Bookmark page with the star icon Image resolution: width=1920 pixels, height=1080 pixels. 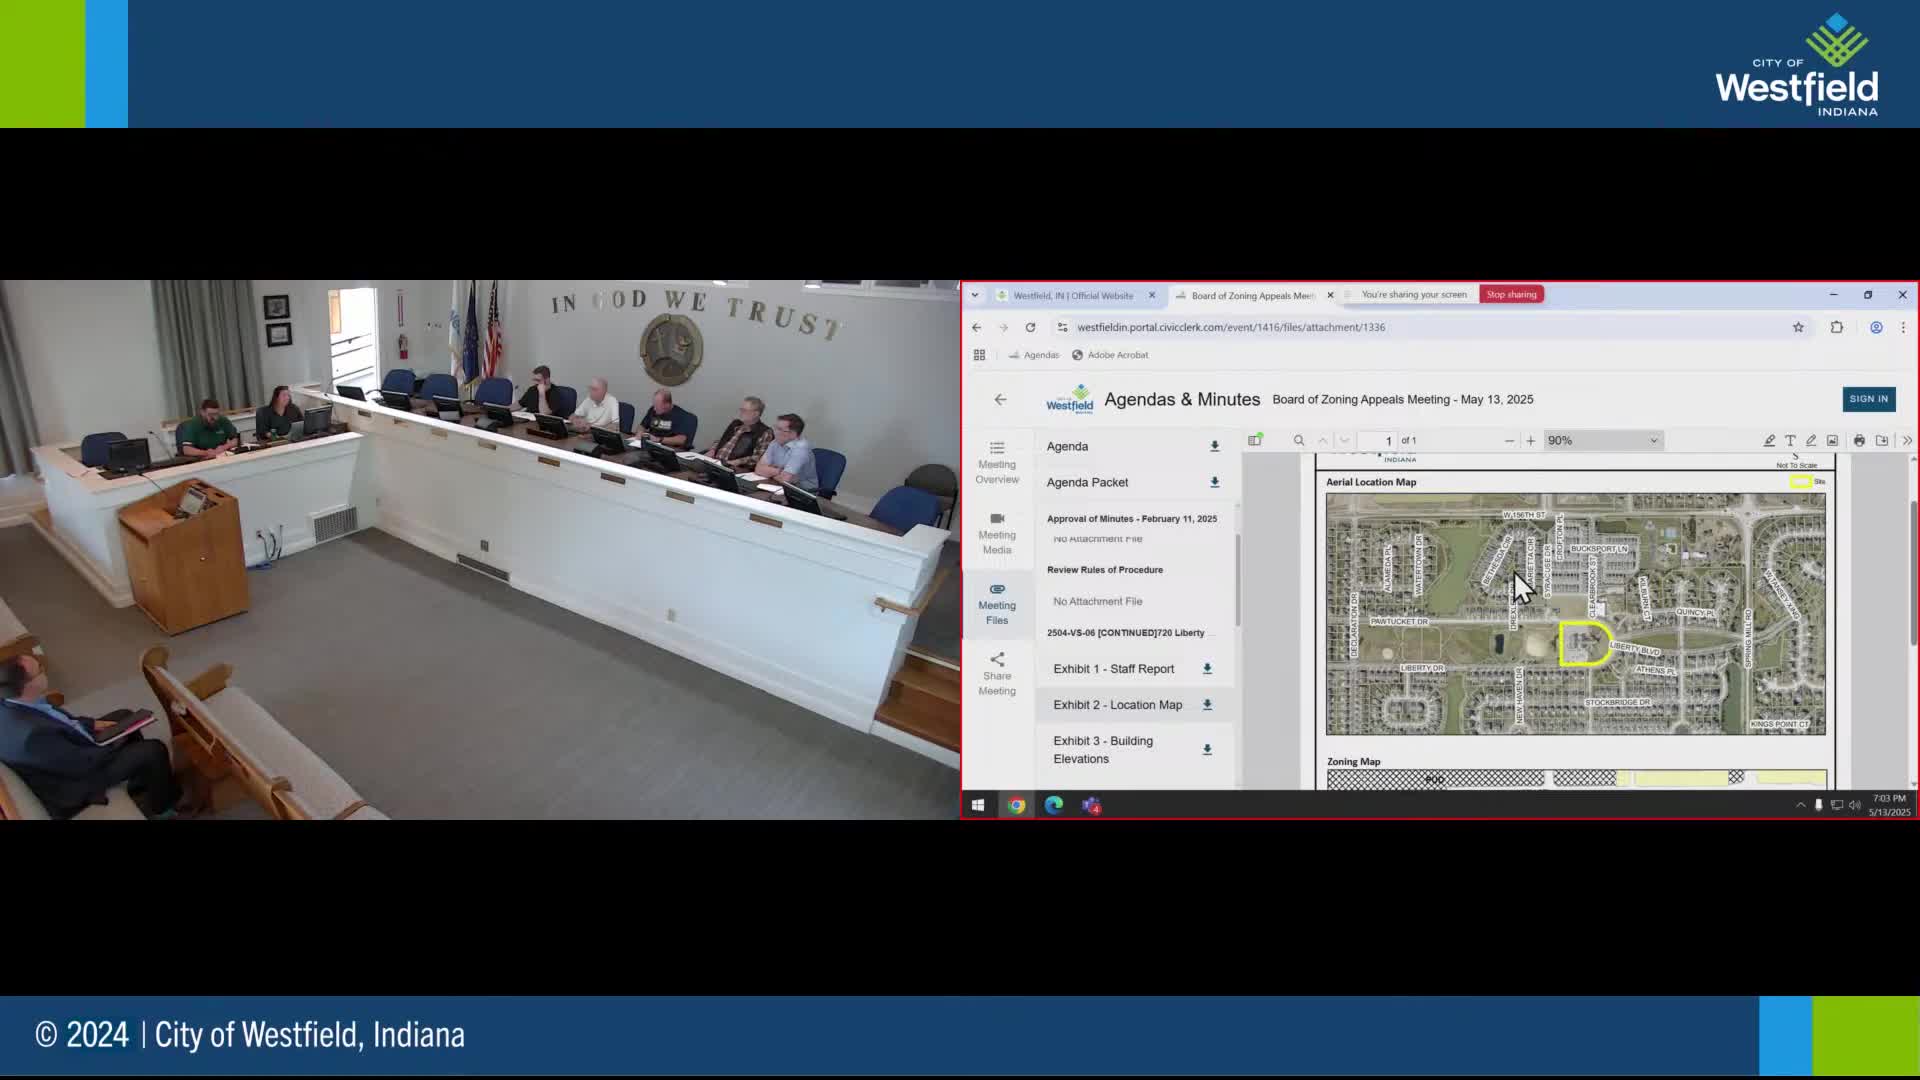1798,327
